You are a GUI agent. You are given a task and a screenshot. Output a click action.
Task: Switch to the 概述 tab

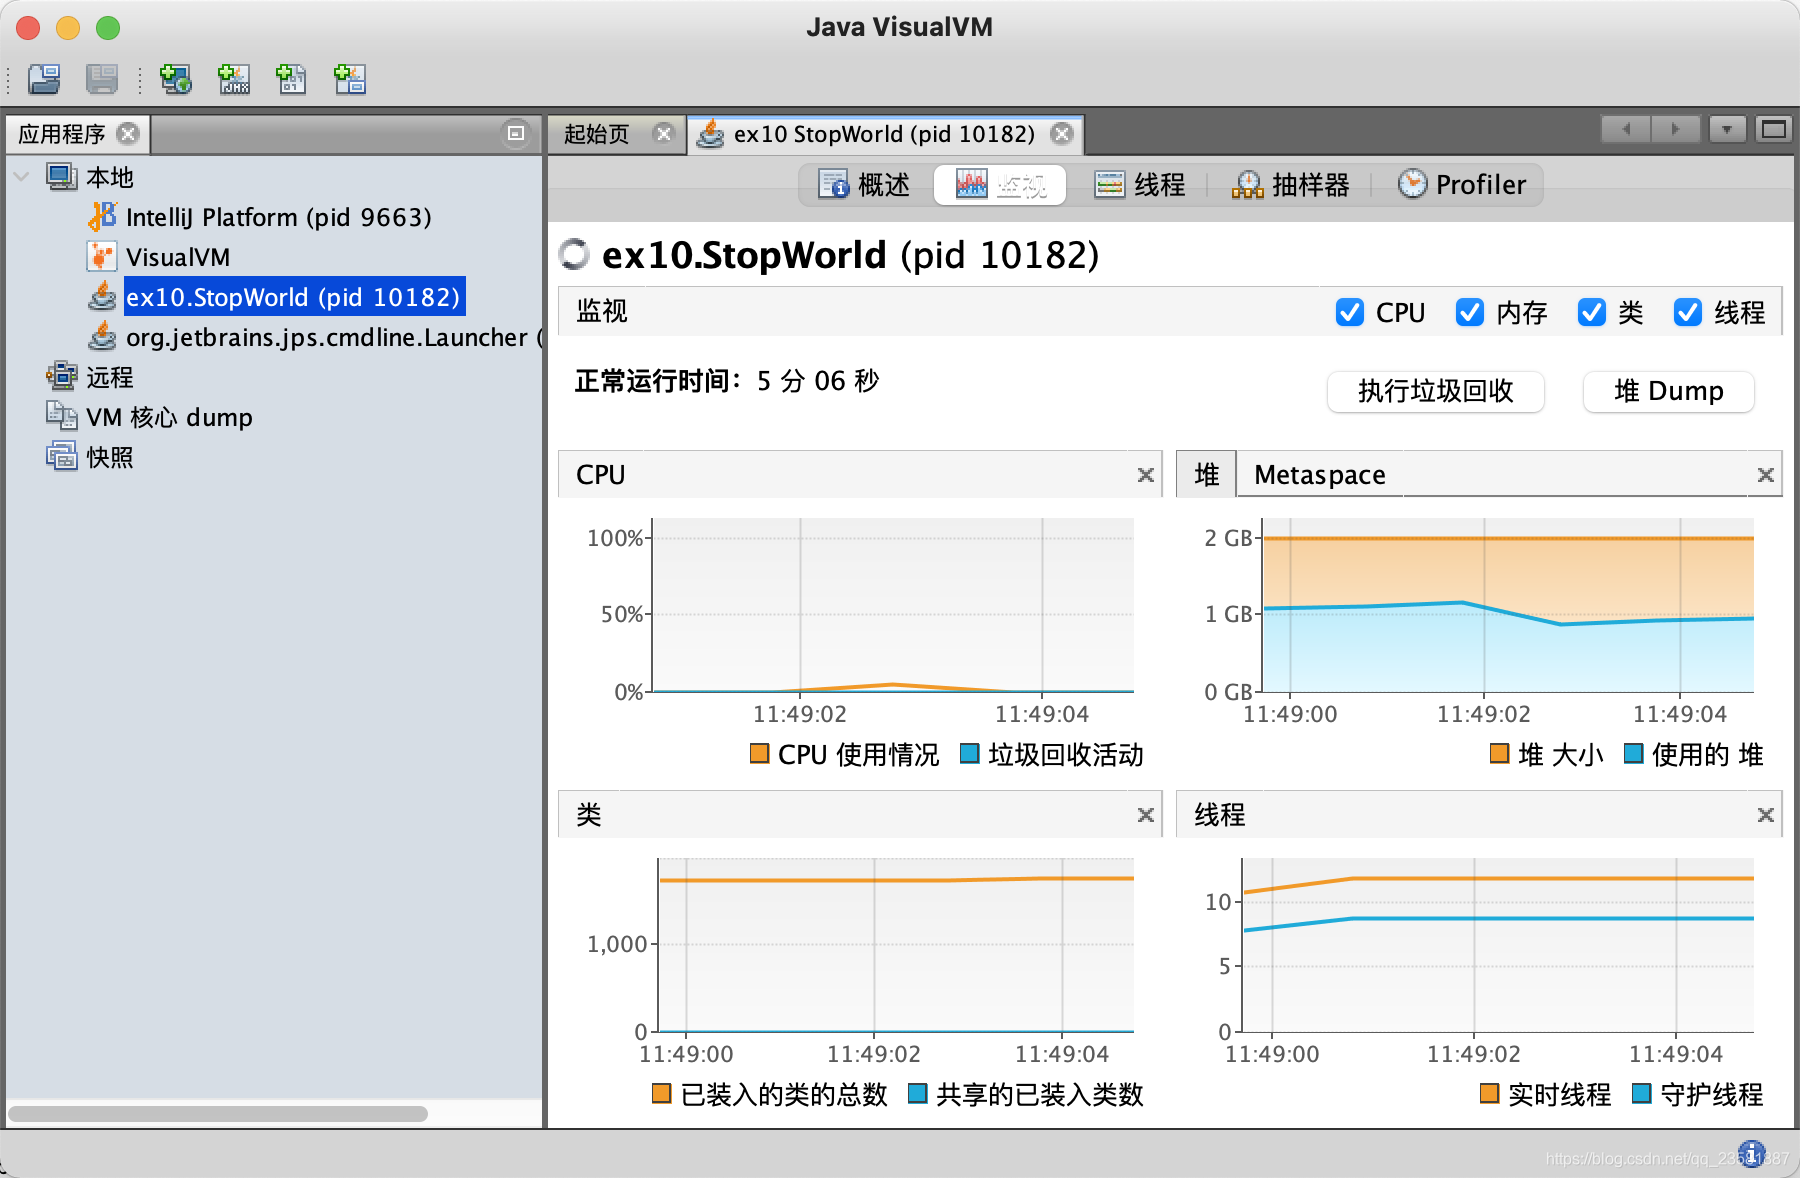[865, 184]
